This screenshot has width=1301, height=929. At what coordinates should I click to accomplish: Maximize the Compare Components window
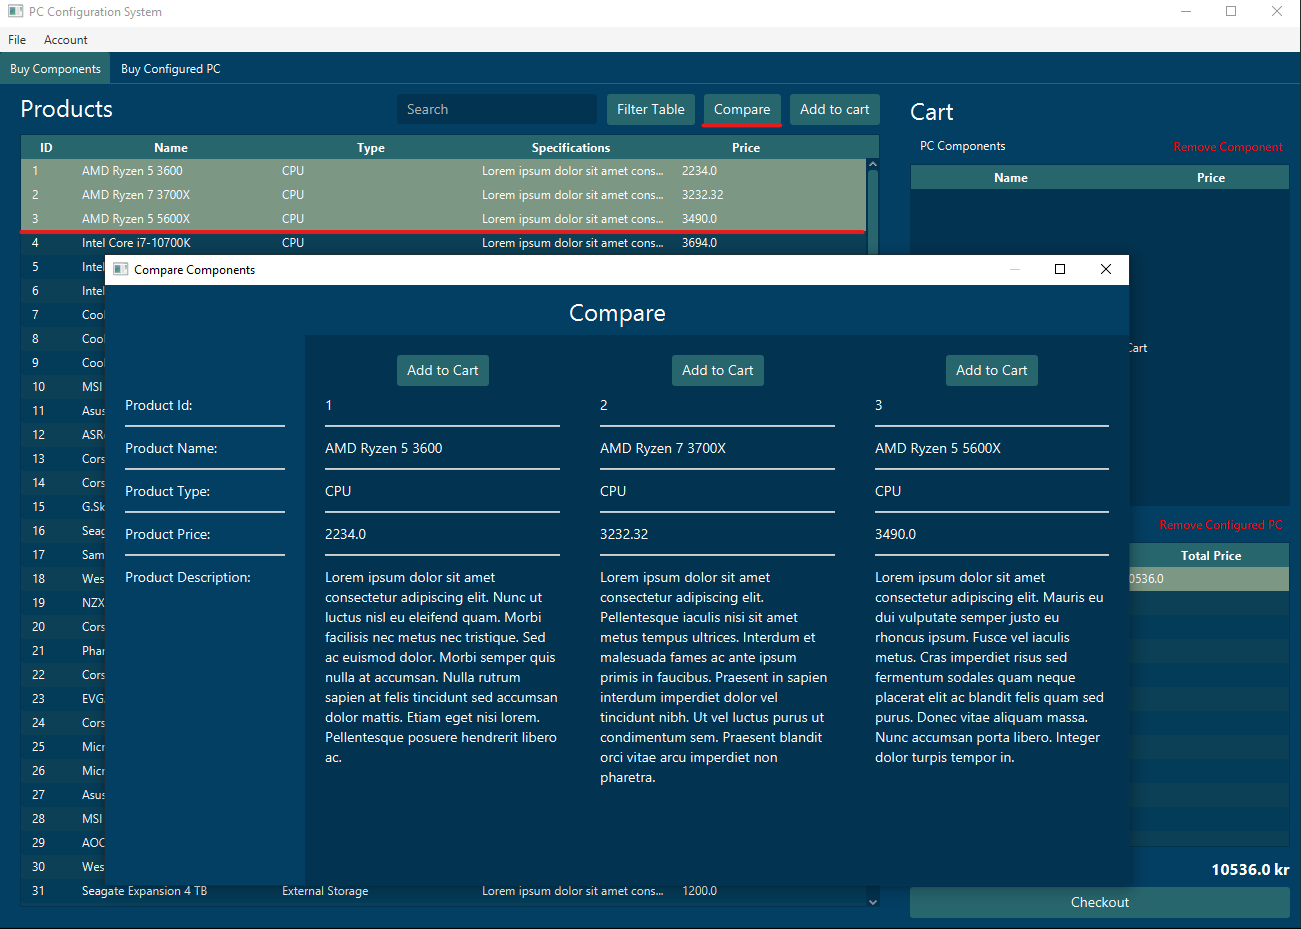click(x=1060, y=269)
